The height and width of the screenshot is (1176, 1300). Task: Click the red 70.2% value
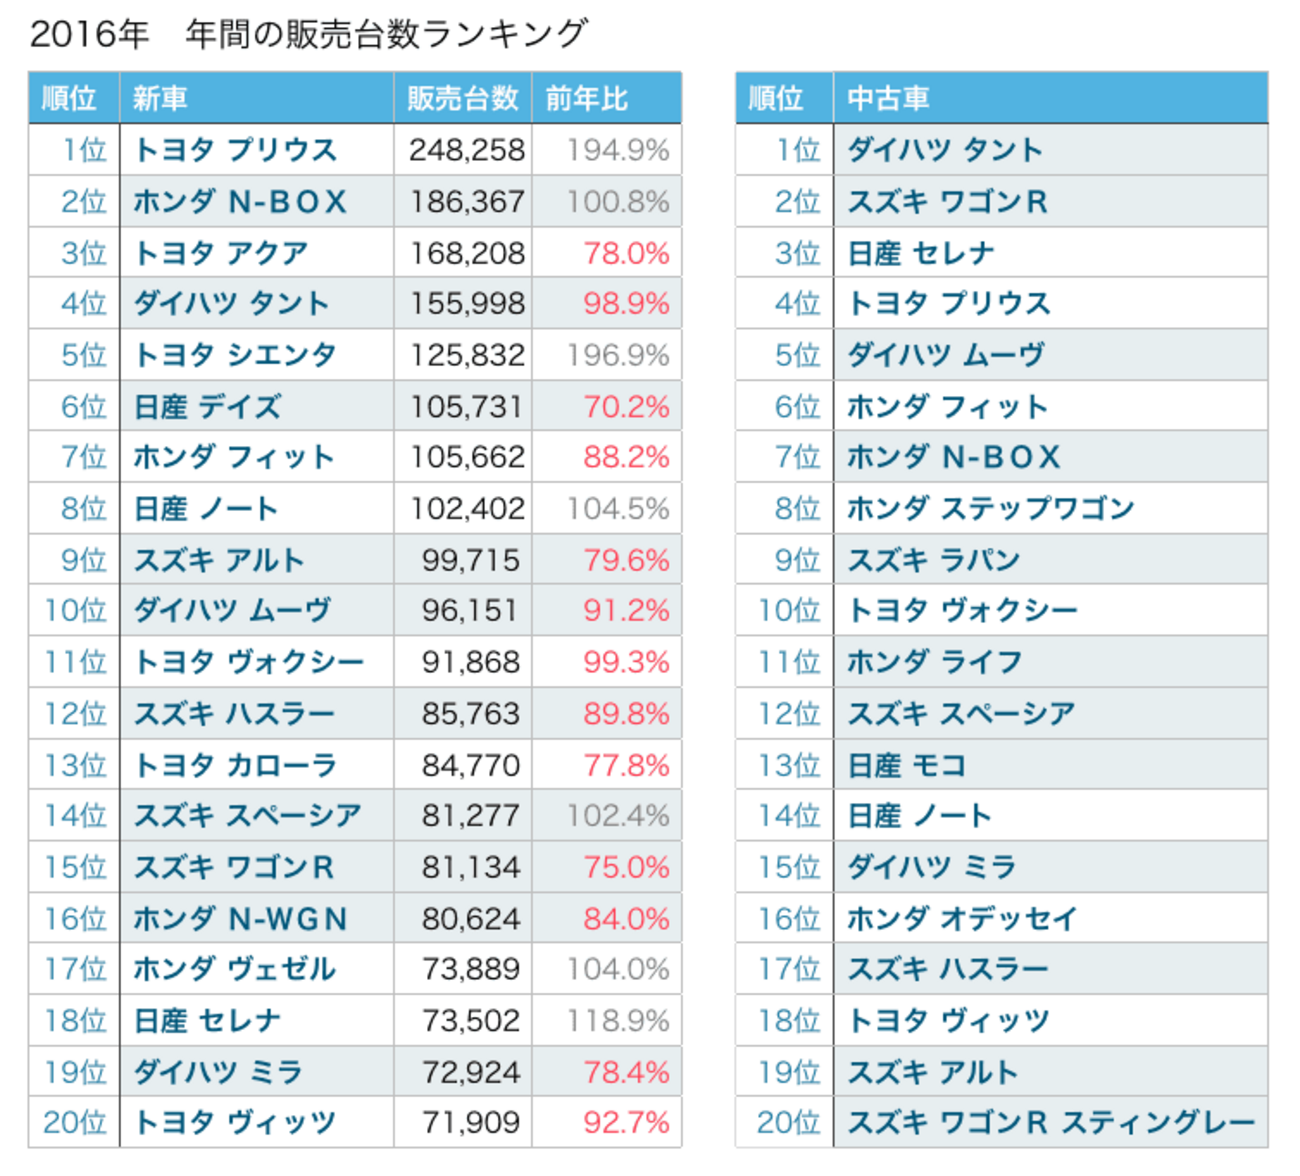coord(626,407)
